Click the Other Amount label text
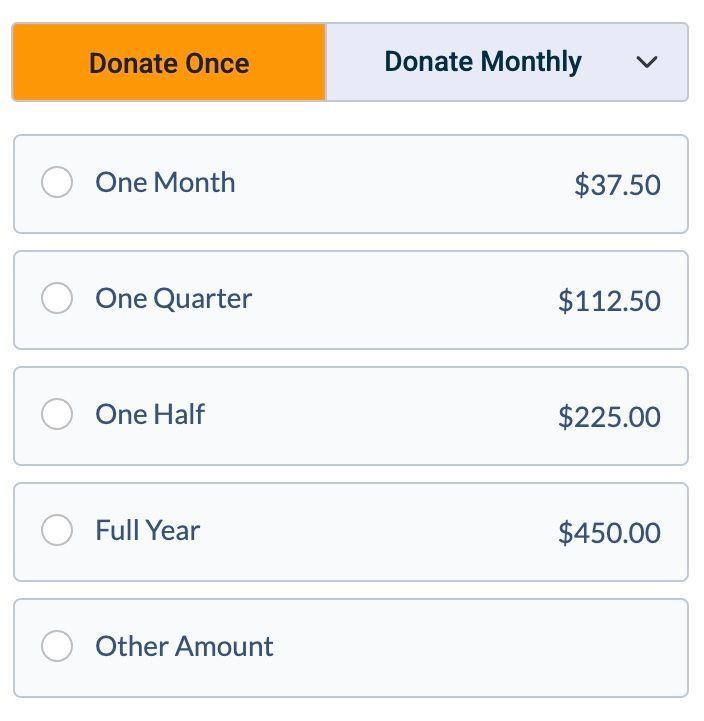This screenshot has height=721, width=704. (x=184, y=647)
